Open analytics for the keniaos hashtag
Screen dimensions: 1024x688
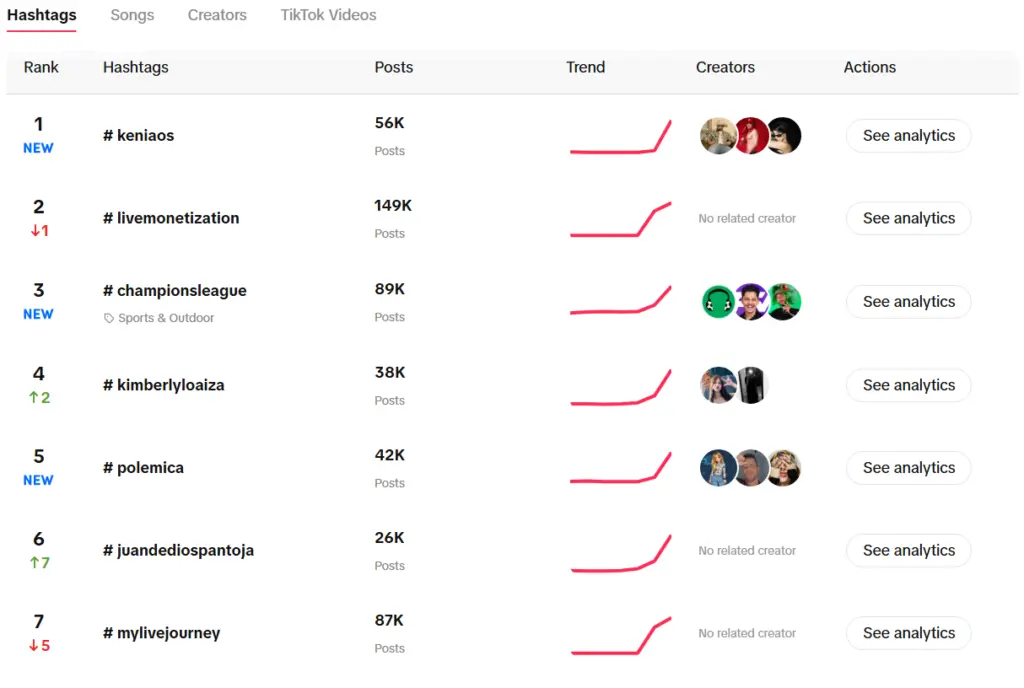907,135
